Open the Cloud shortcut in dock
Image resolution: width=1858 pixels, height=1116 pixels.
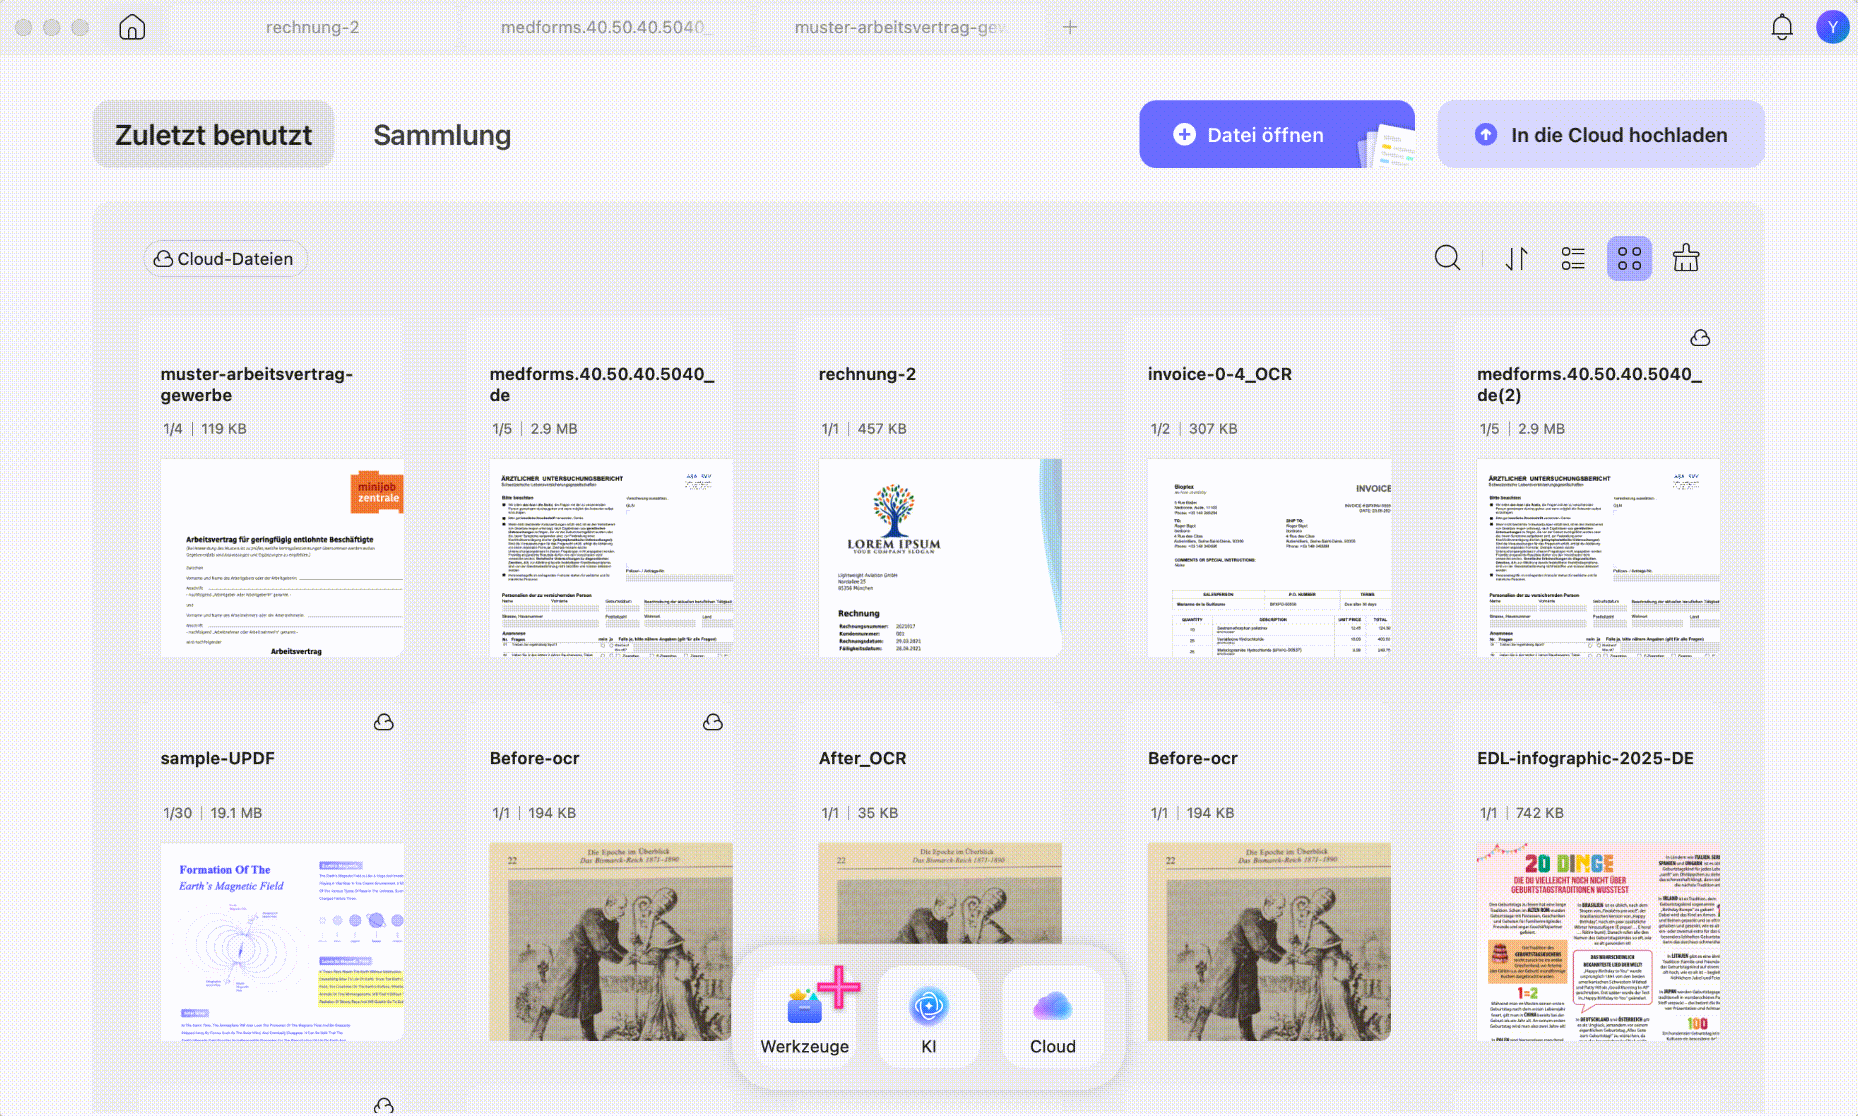(x=1053, y=1015)
